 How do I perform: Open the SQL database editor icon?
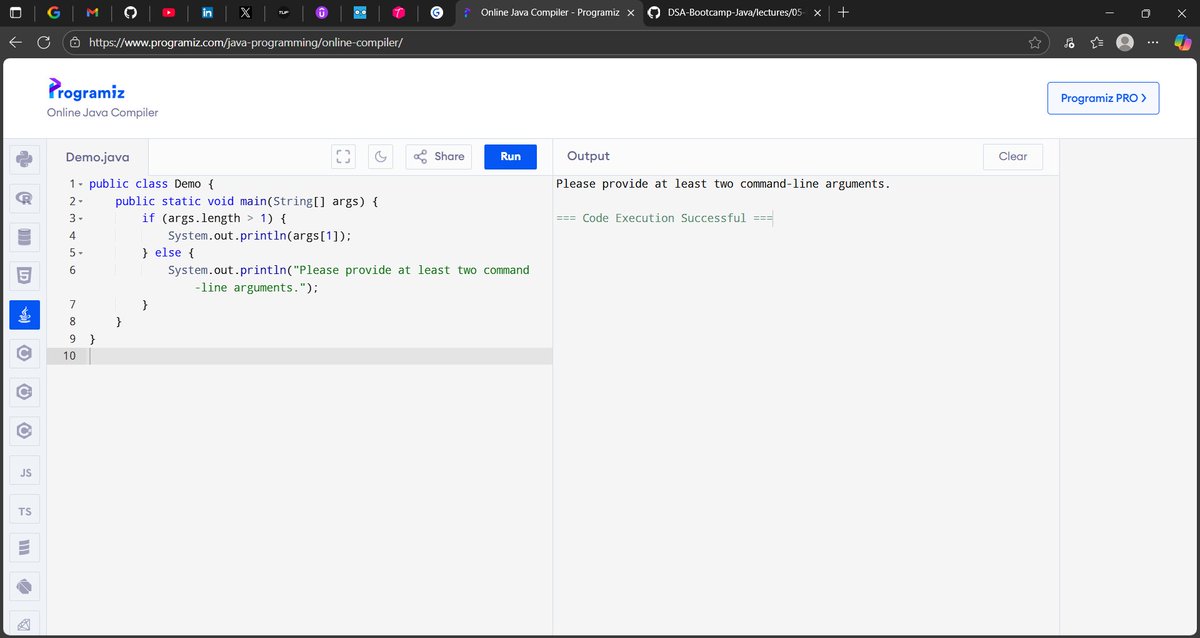pos(24,237)
